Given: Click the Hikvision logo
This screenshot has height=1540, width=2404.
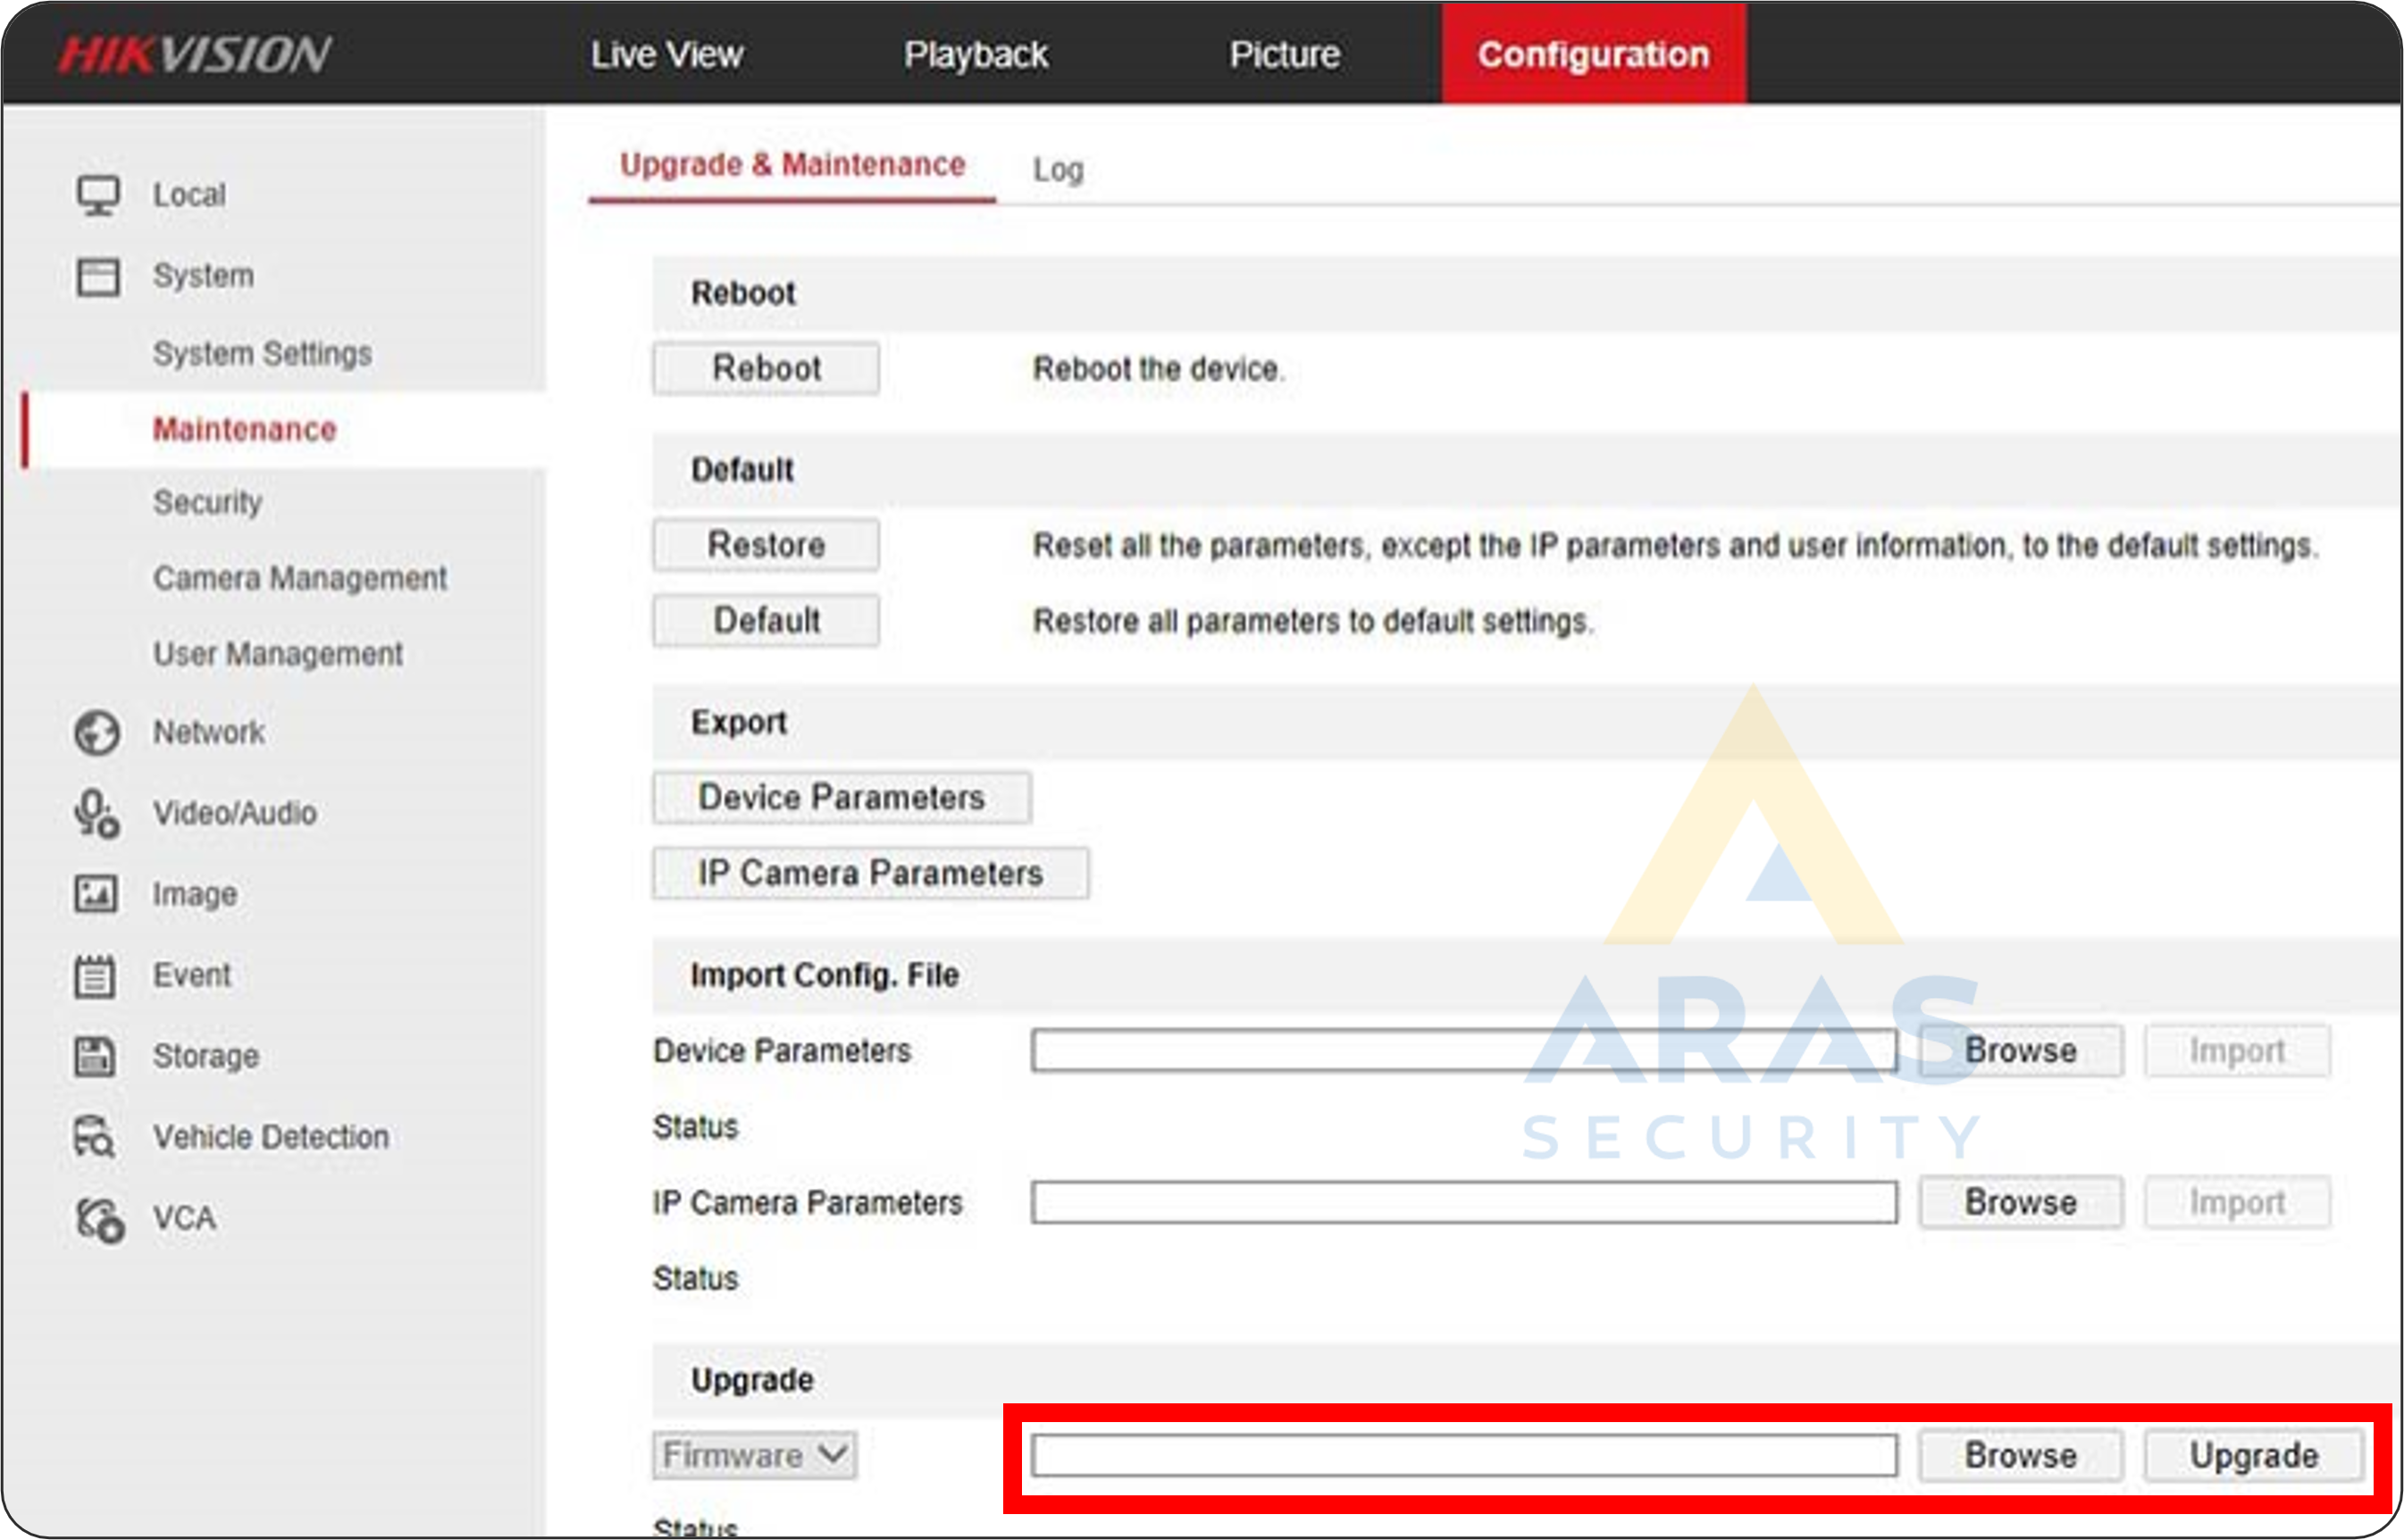Looking at the screenshot, I should pyautogui.click(x=194, y=54).
